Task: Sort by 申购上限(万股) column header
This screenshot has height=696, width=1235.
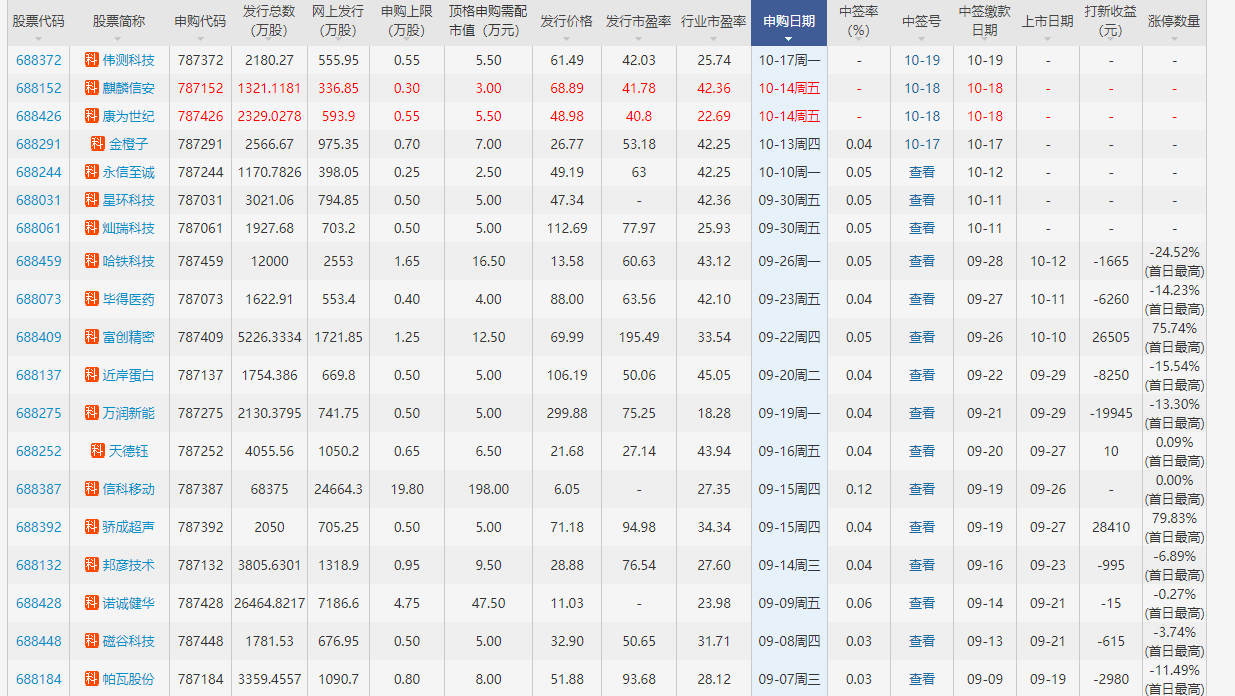Action: tap(407, 22)
